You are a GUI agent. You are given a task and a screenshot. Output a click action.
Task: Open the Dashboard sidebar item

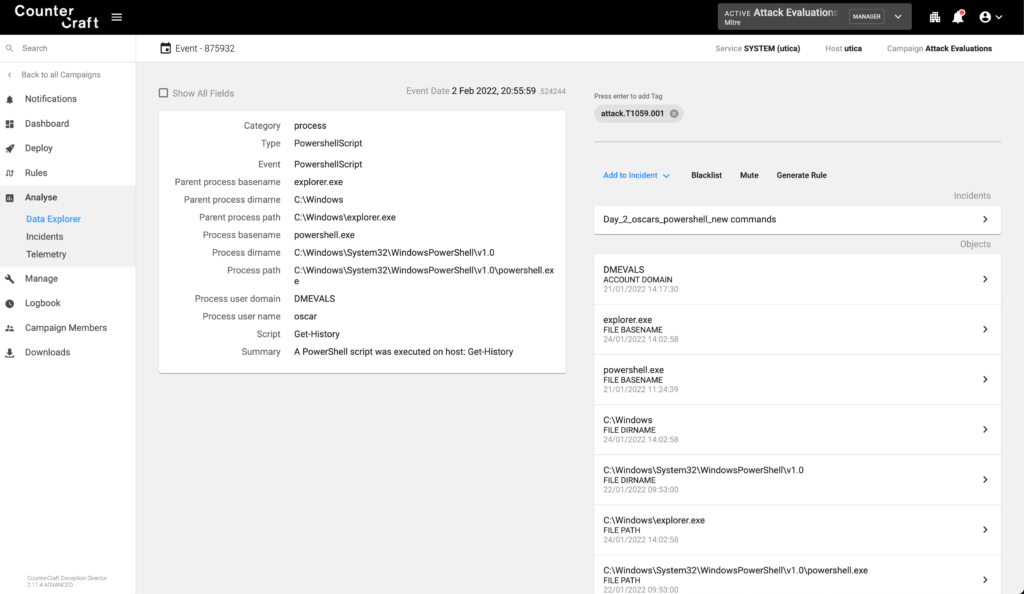[x=47, y=124]
